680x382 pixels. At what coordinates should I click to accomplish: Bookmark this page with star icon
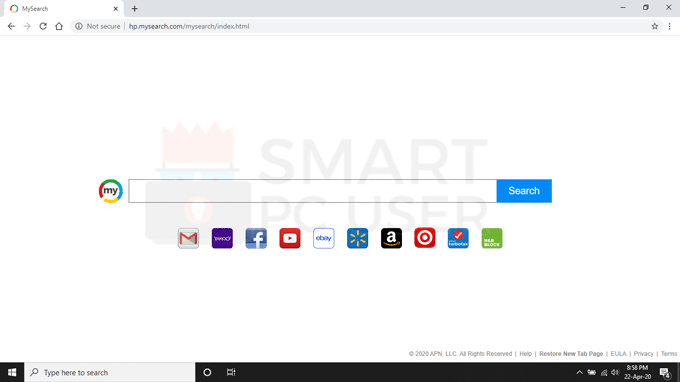click(x=654, y=26)
